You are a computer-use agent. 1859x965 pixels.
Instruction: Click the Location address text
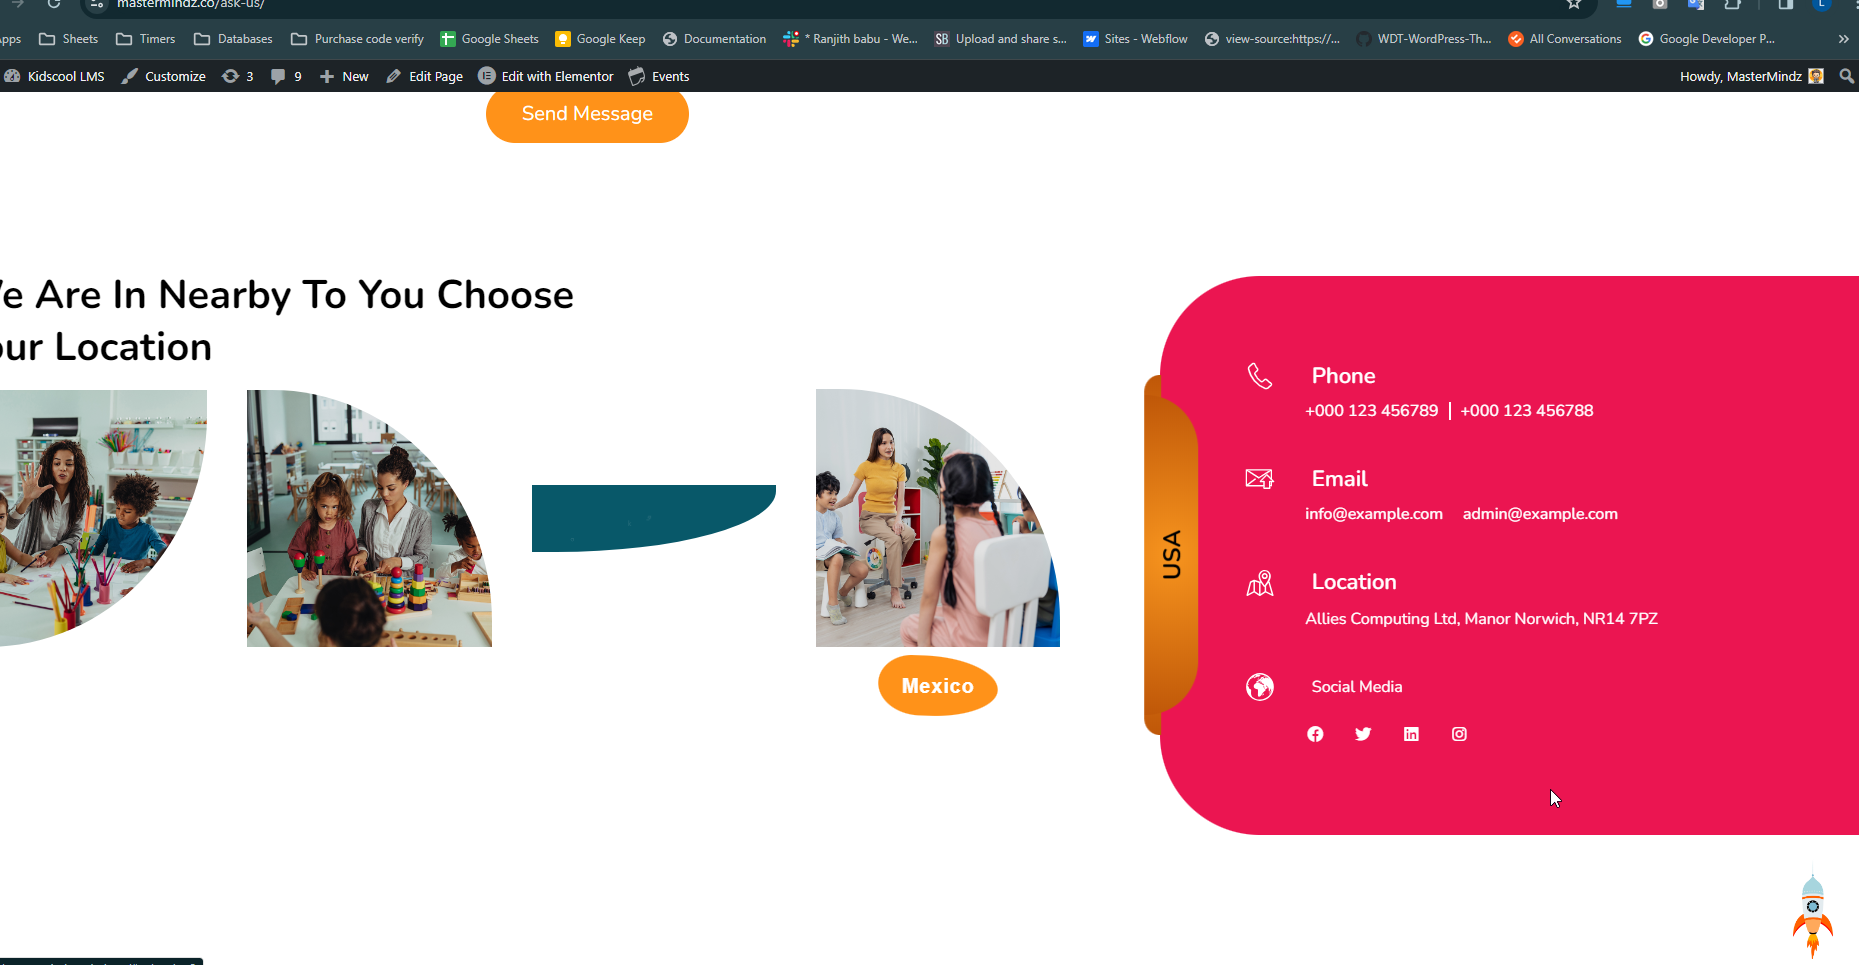[x=1481, y=619]
